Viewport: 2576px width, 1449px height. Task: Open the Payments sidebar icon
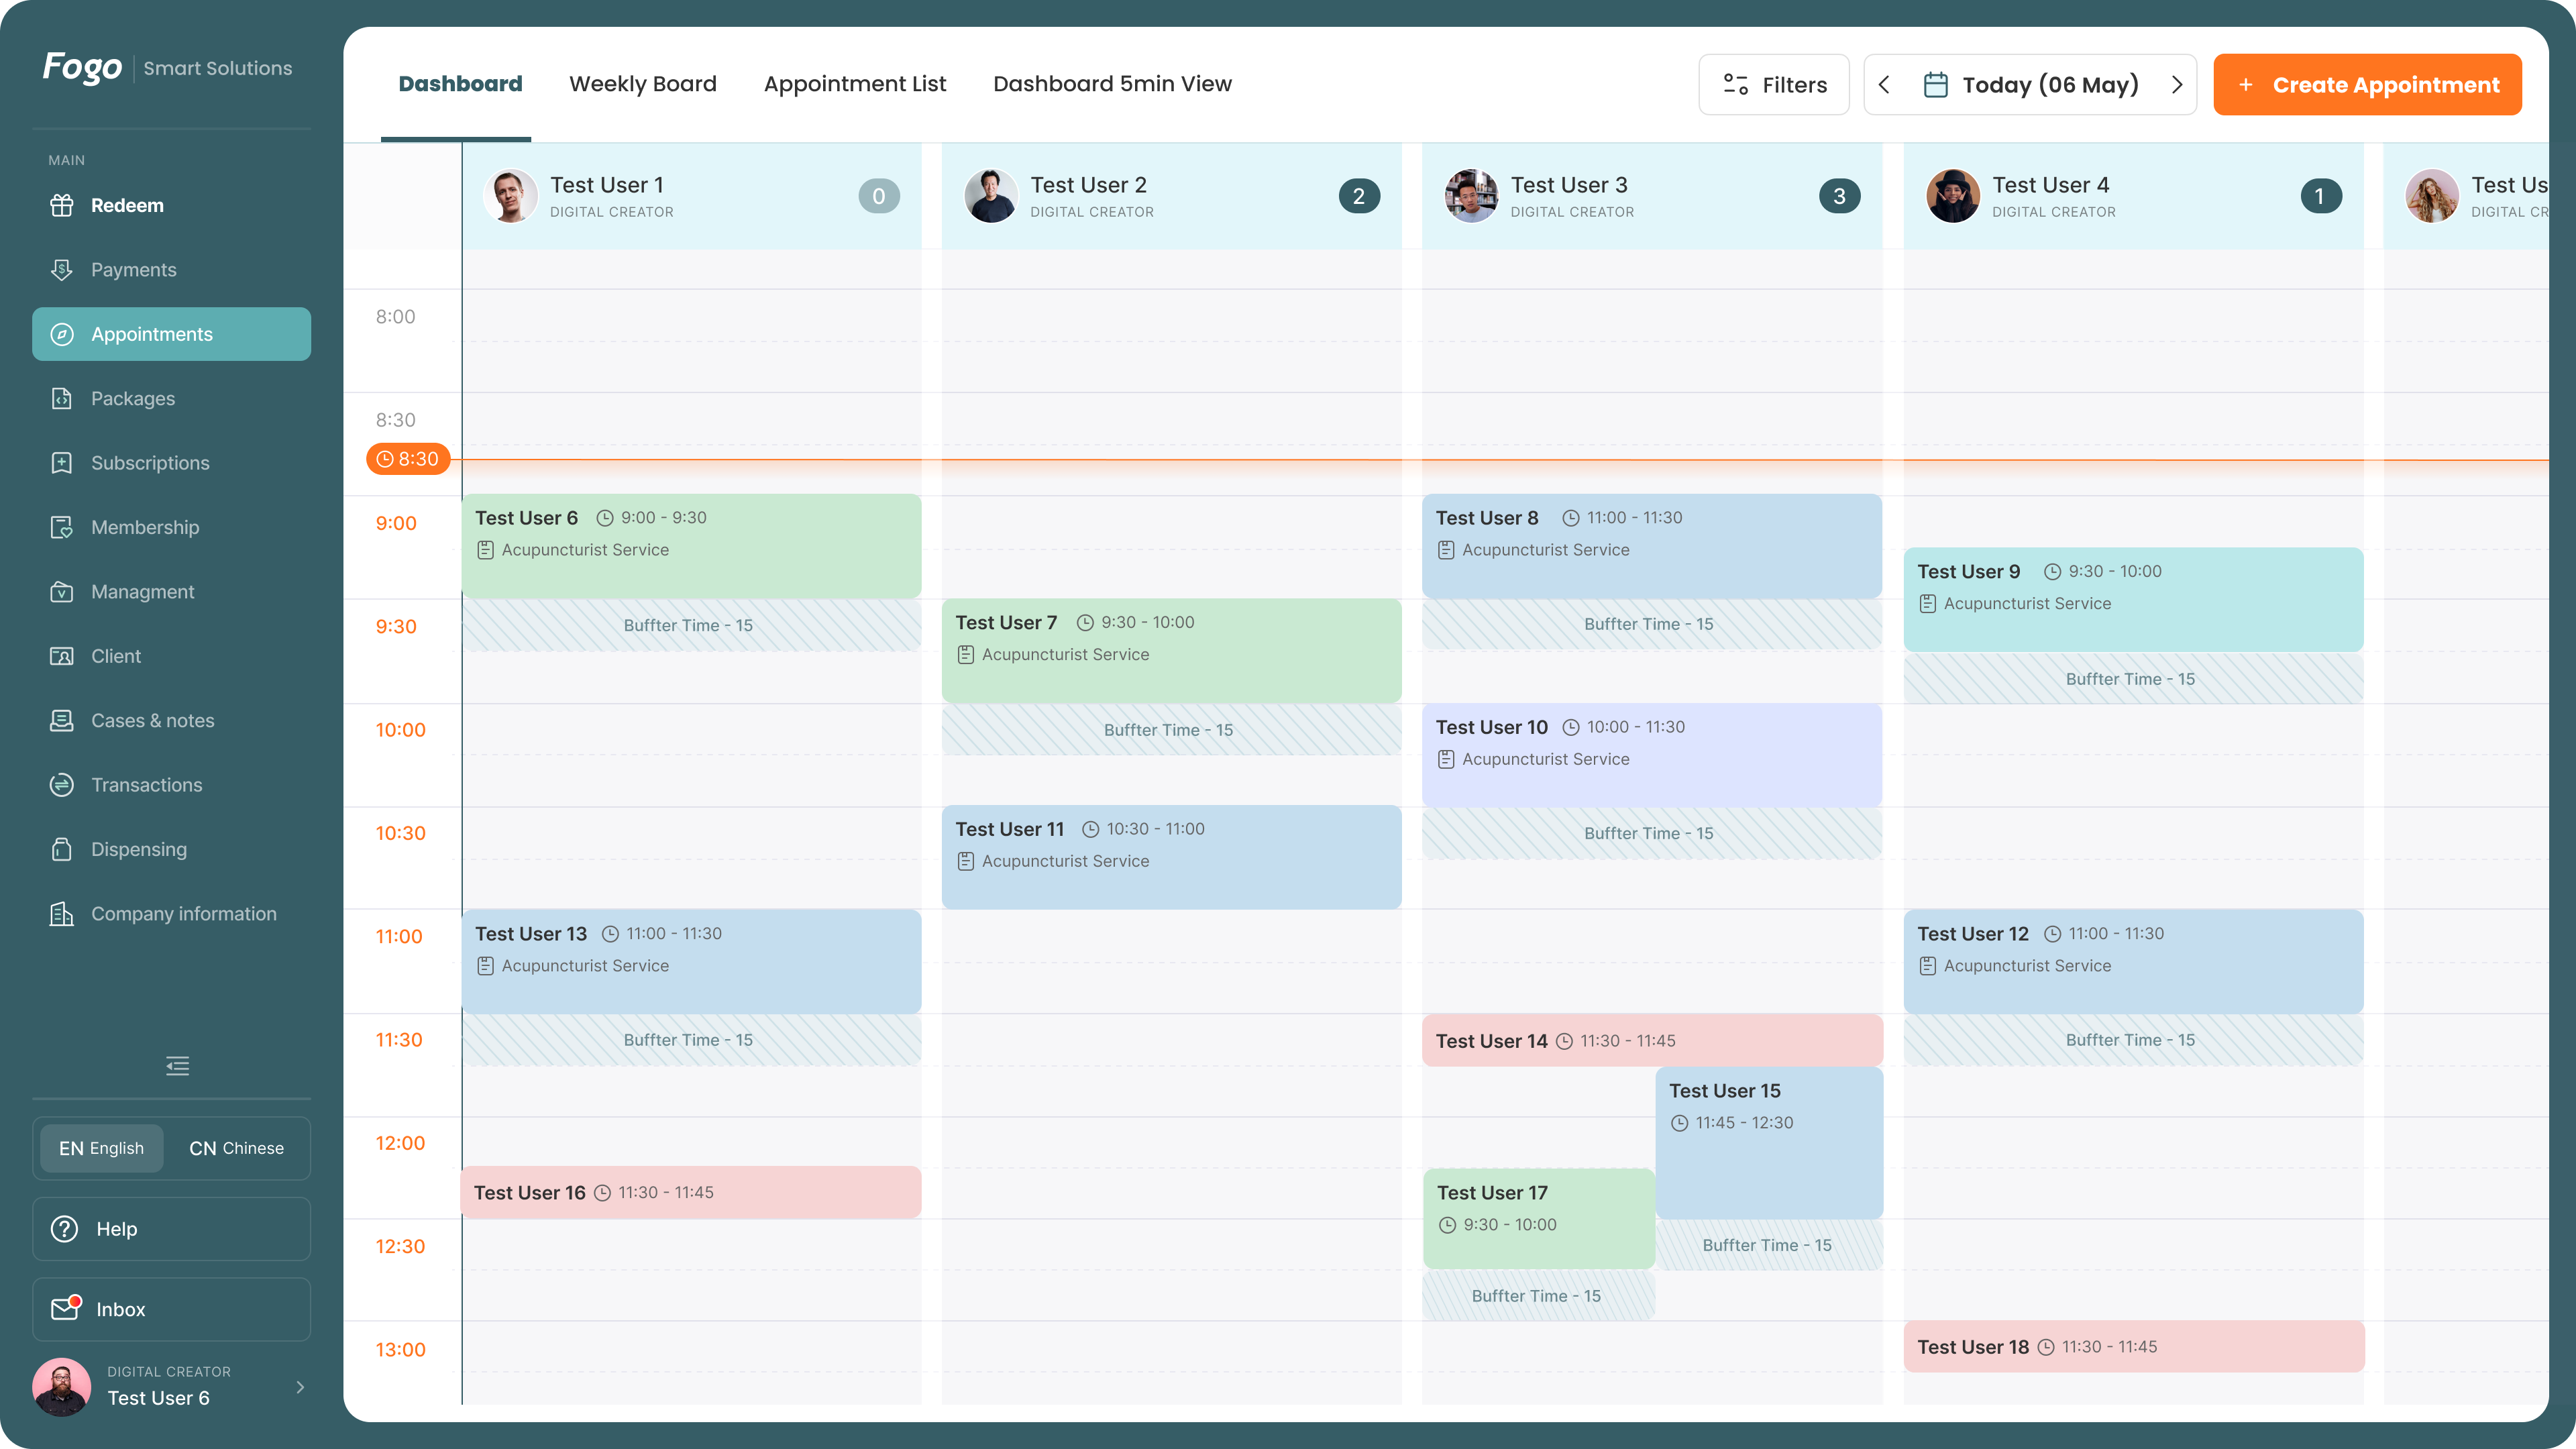tap(62, 270)
